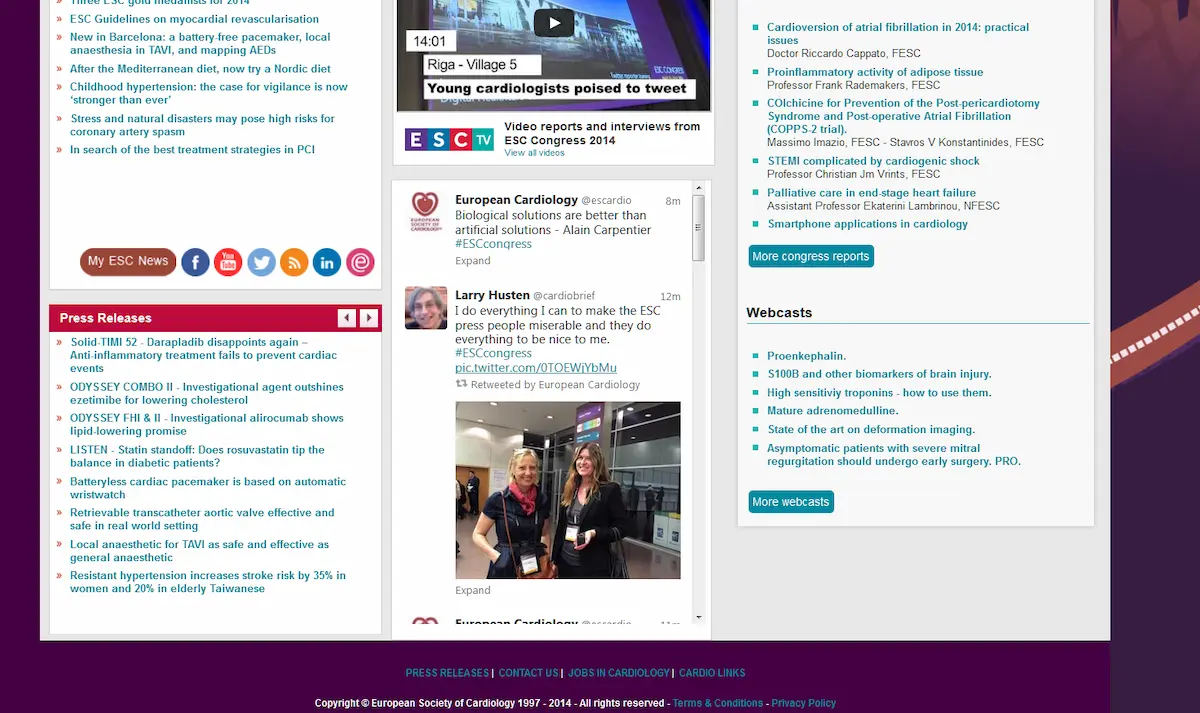Open the Proenkephalin webcast

click(x=806, y=356)
